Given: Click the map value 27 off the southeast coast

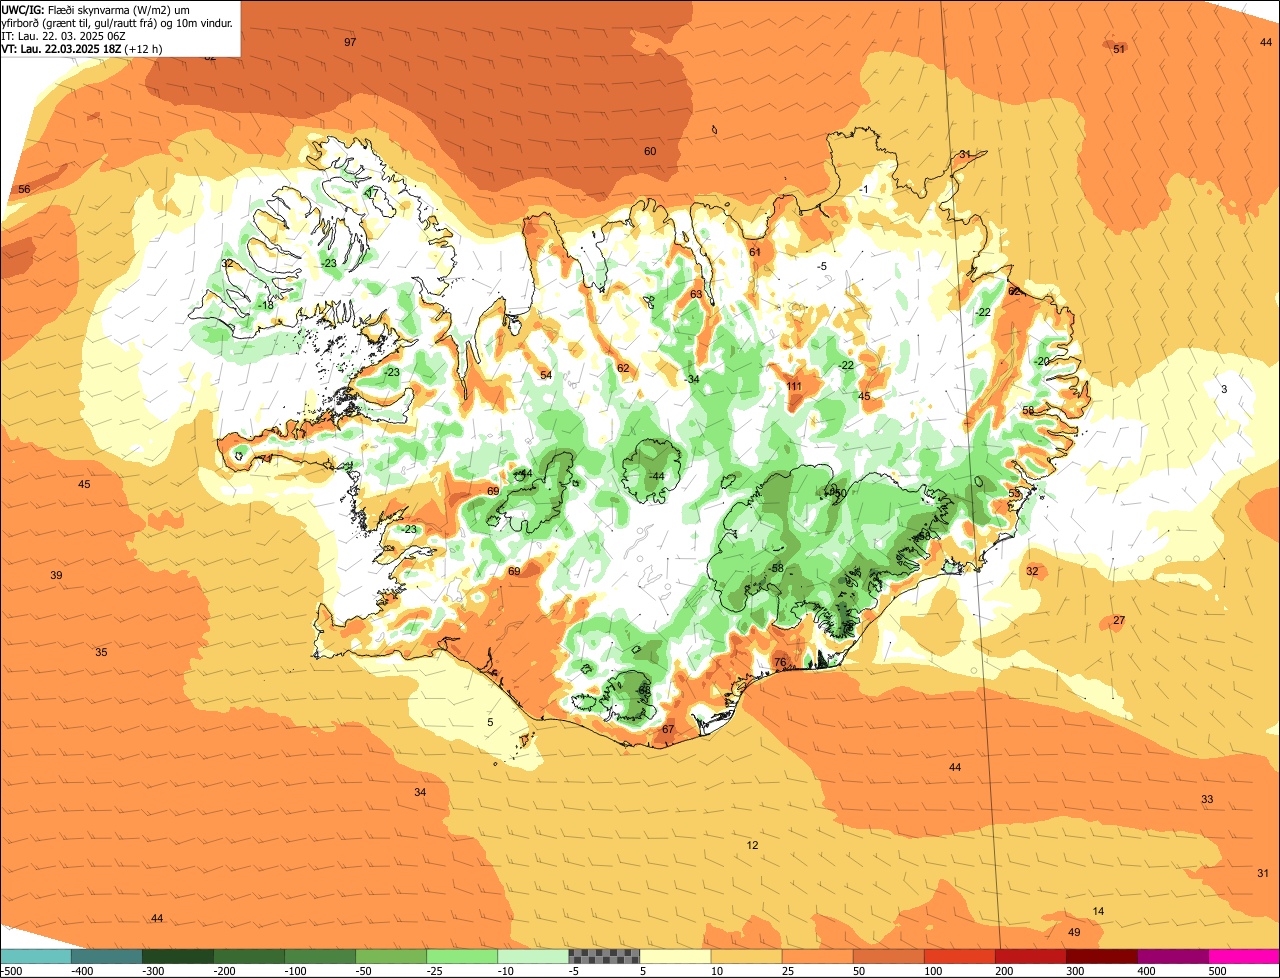Looking at the screenshot, I should pyautogui.click(x=1119, y=620).
